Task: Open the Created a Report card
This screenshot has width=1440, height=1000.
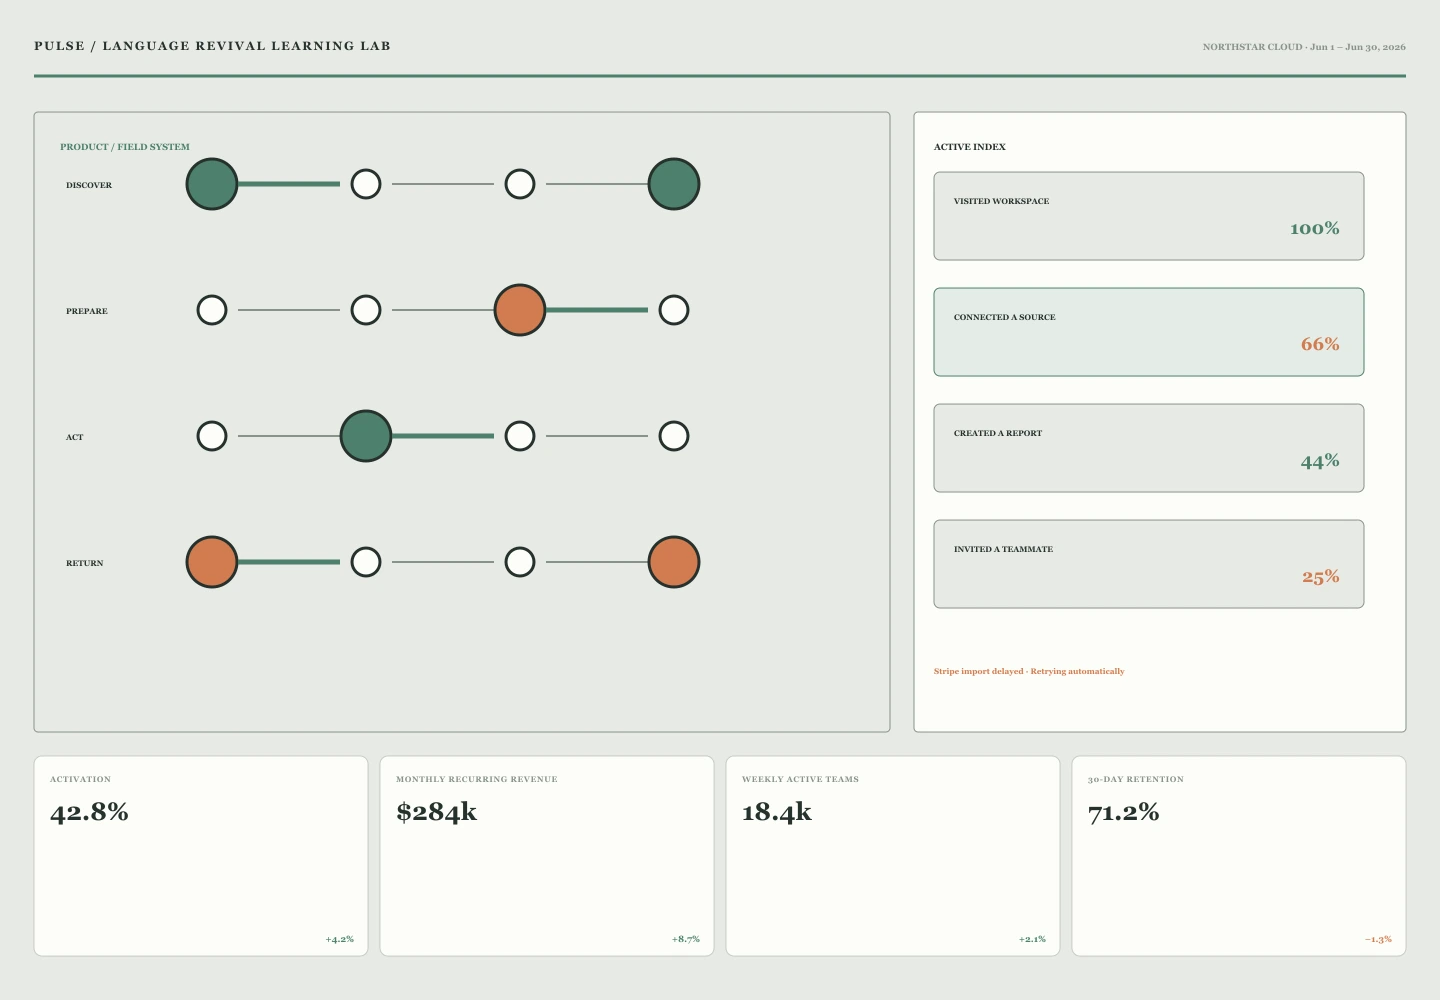Action: tap(1149, 448)
